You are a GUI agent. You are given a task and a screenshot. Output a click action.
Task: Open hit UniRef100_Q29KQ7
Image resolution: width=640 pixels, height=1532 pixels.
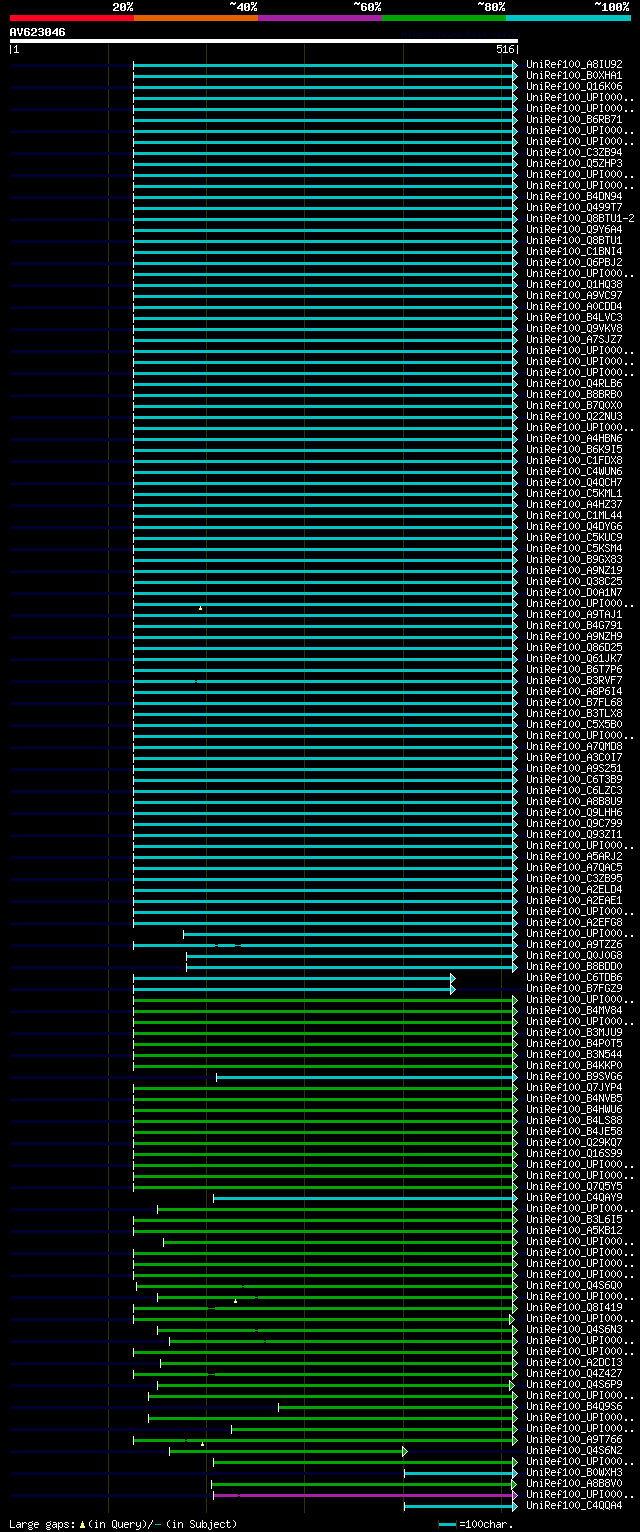pos(574,1142)
